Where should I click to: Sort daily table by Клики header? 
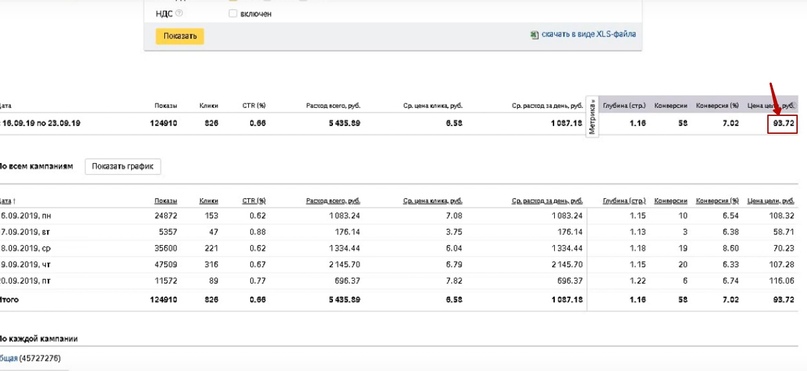208,201
